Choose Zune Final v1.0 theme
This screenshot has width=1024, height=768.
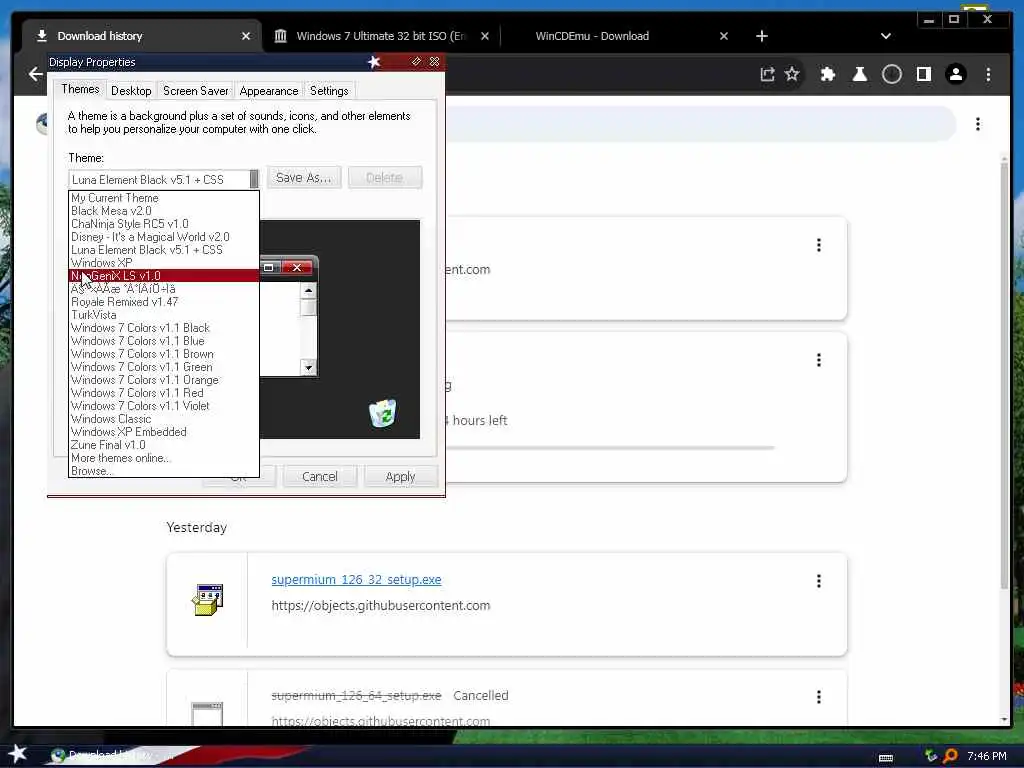[163, 445]
